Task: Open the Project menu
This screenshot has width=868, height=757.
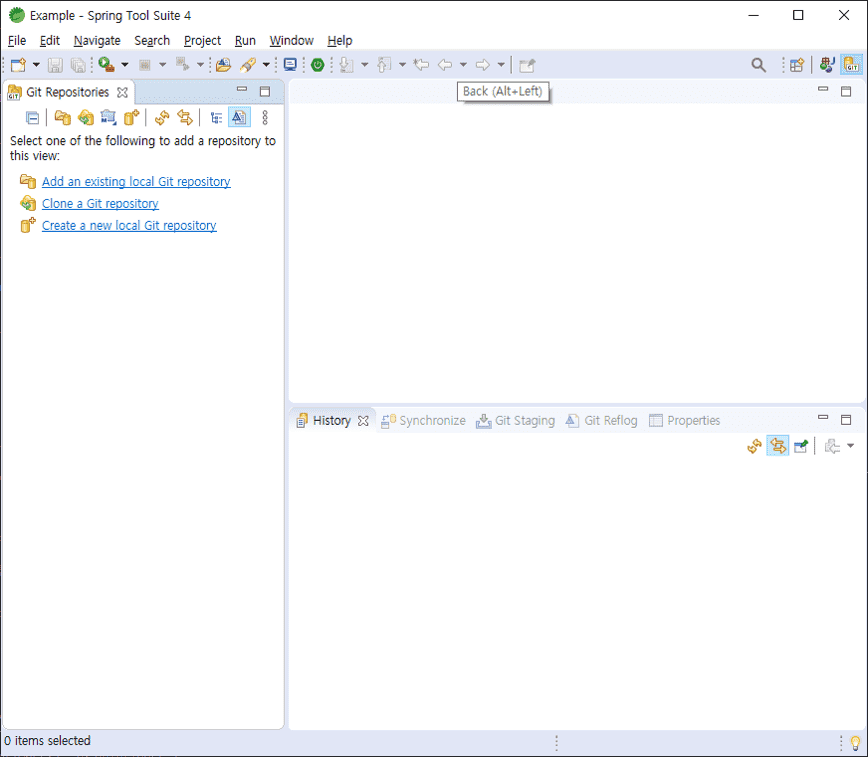Action: coord(202,40)
